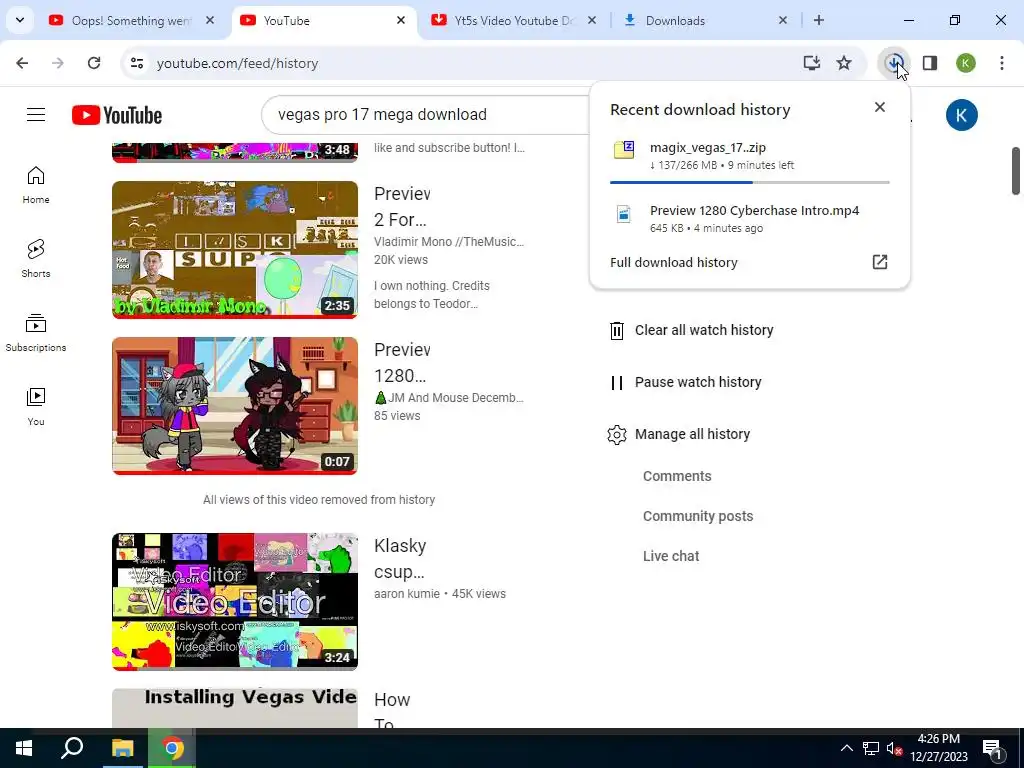Screen dimensions: 1024x768
Task: Click the magix_vegas_17 zip file icon
Action: 624,150
